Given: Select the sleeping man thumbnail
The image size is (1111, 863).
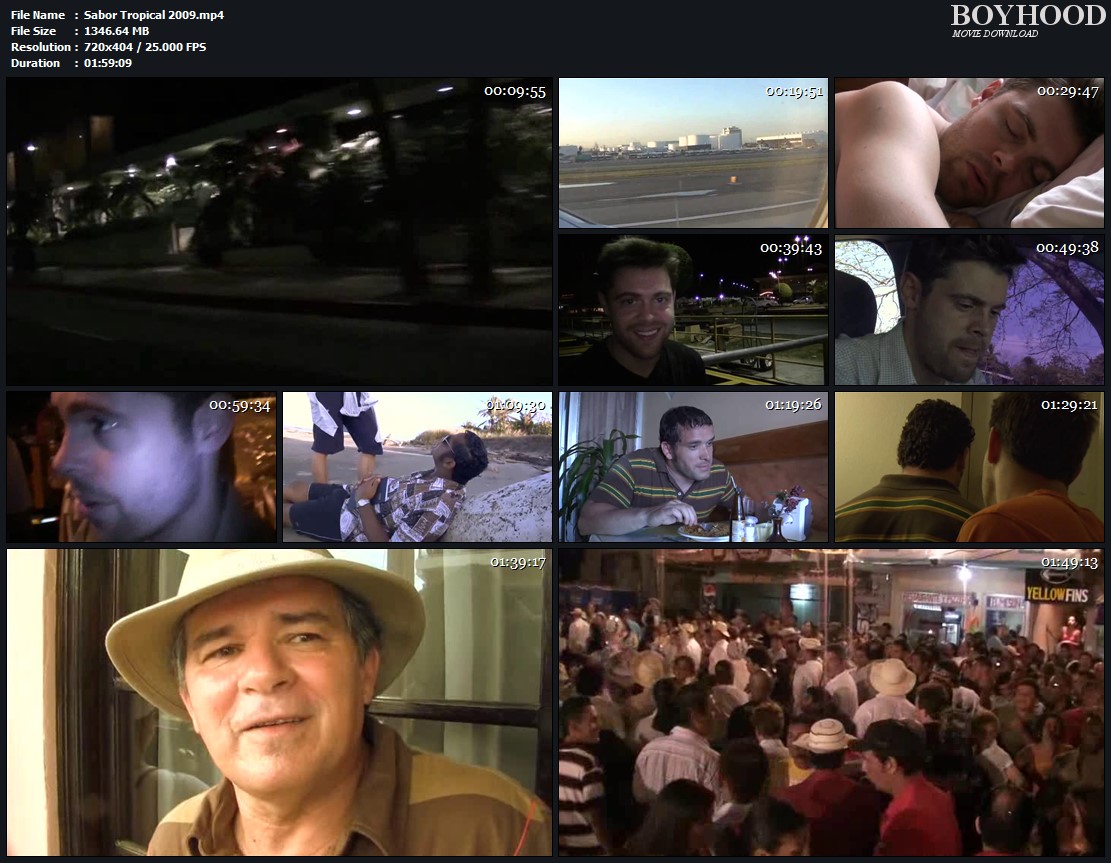Looking at the screenshot, I should [969, 153].
